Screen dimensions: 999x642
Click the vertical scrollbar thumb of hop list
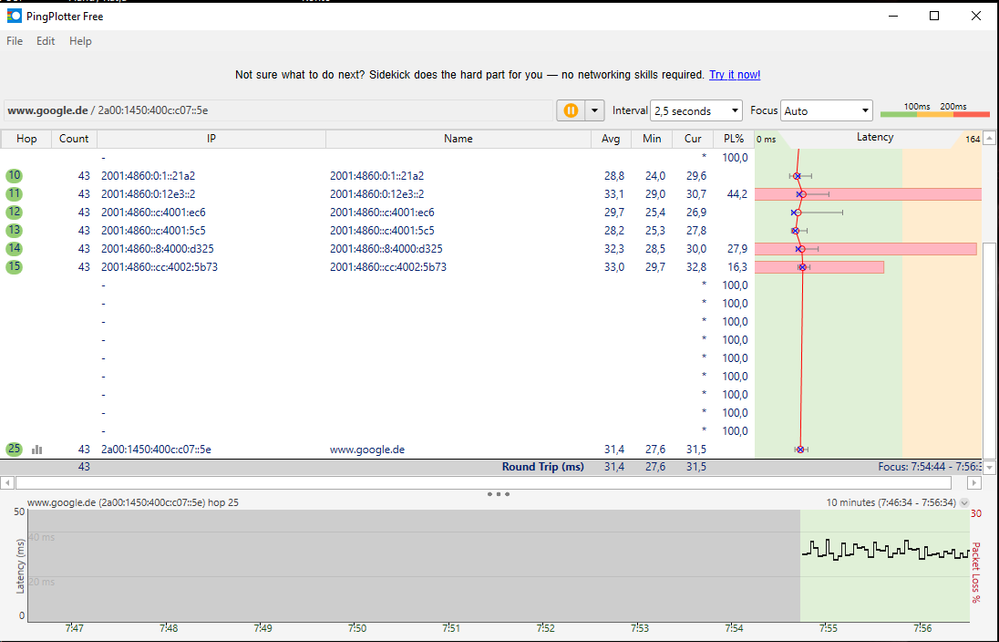coord(989,350)
